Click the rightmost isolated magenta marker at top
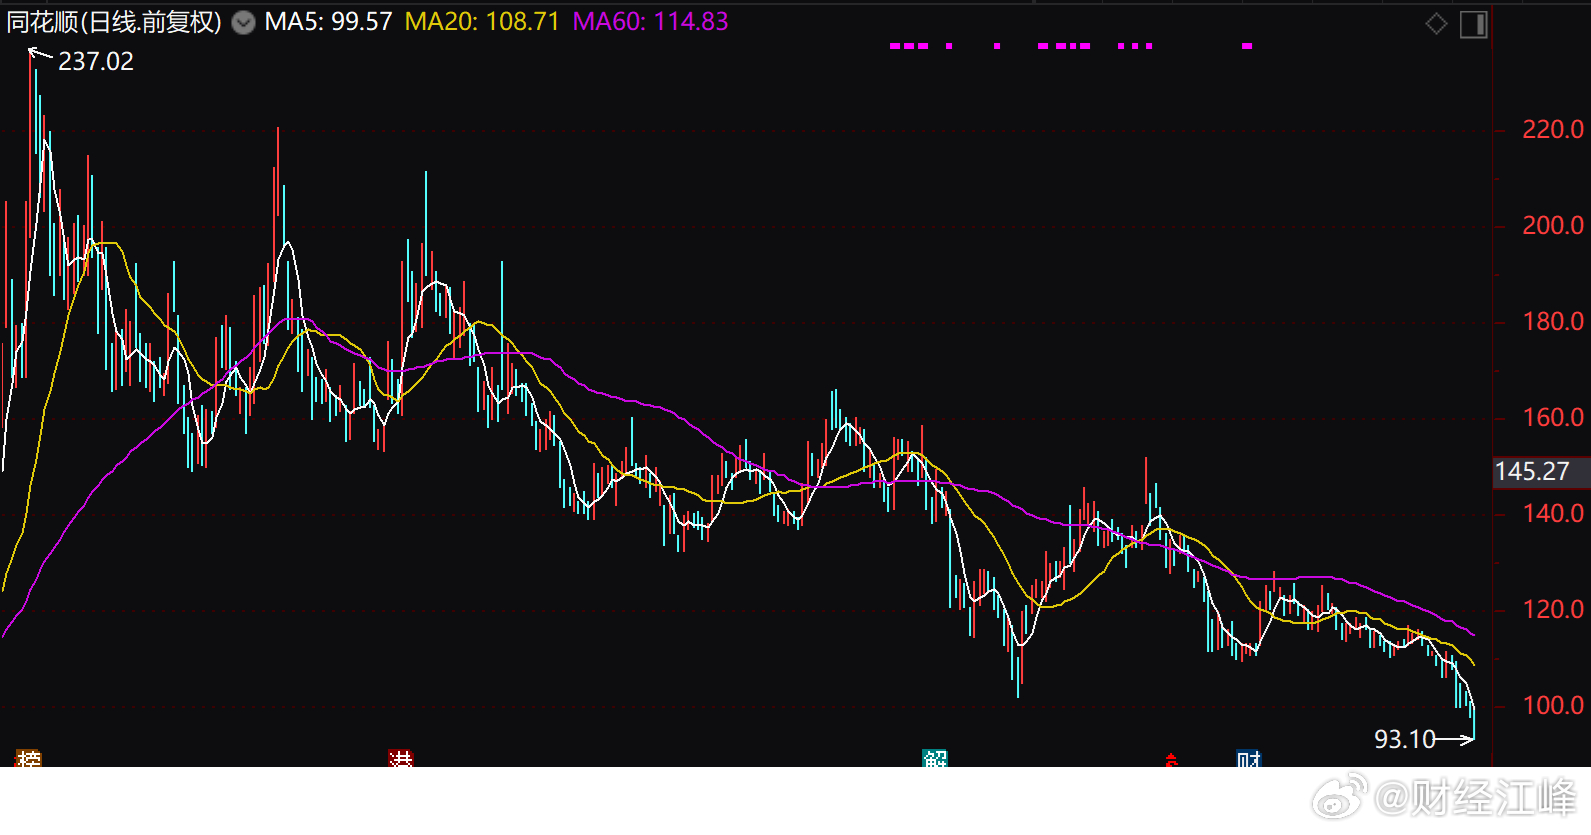 point(1247,46)
